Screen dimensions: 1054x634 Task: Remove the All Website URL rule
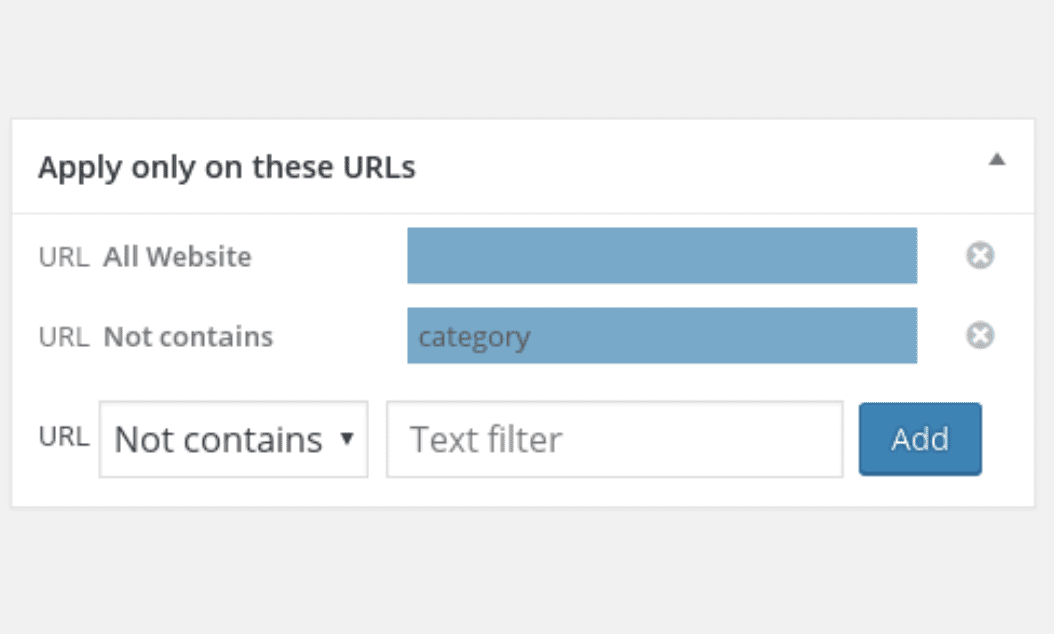[980, 255]
